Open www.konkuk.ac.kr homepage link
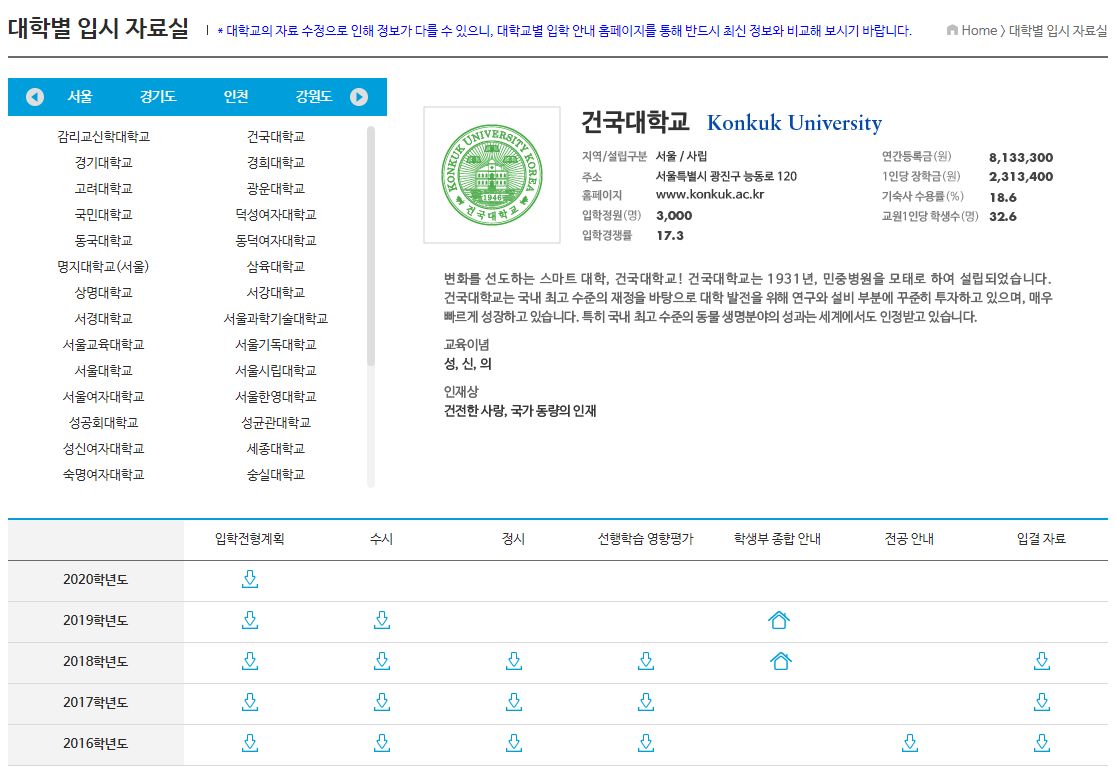This screenshot has height=776, width=1116. (x=710, y=194)
